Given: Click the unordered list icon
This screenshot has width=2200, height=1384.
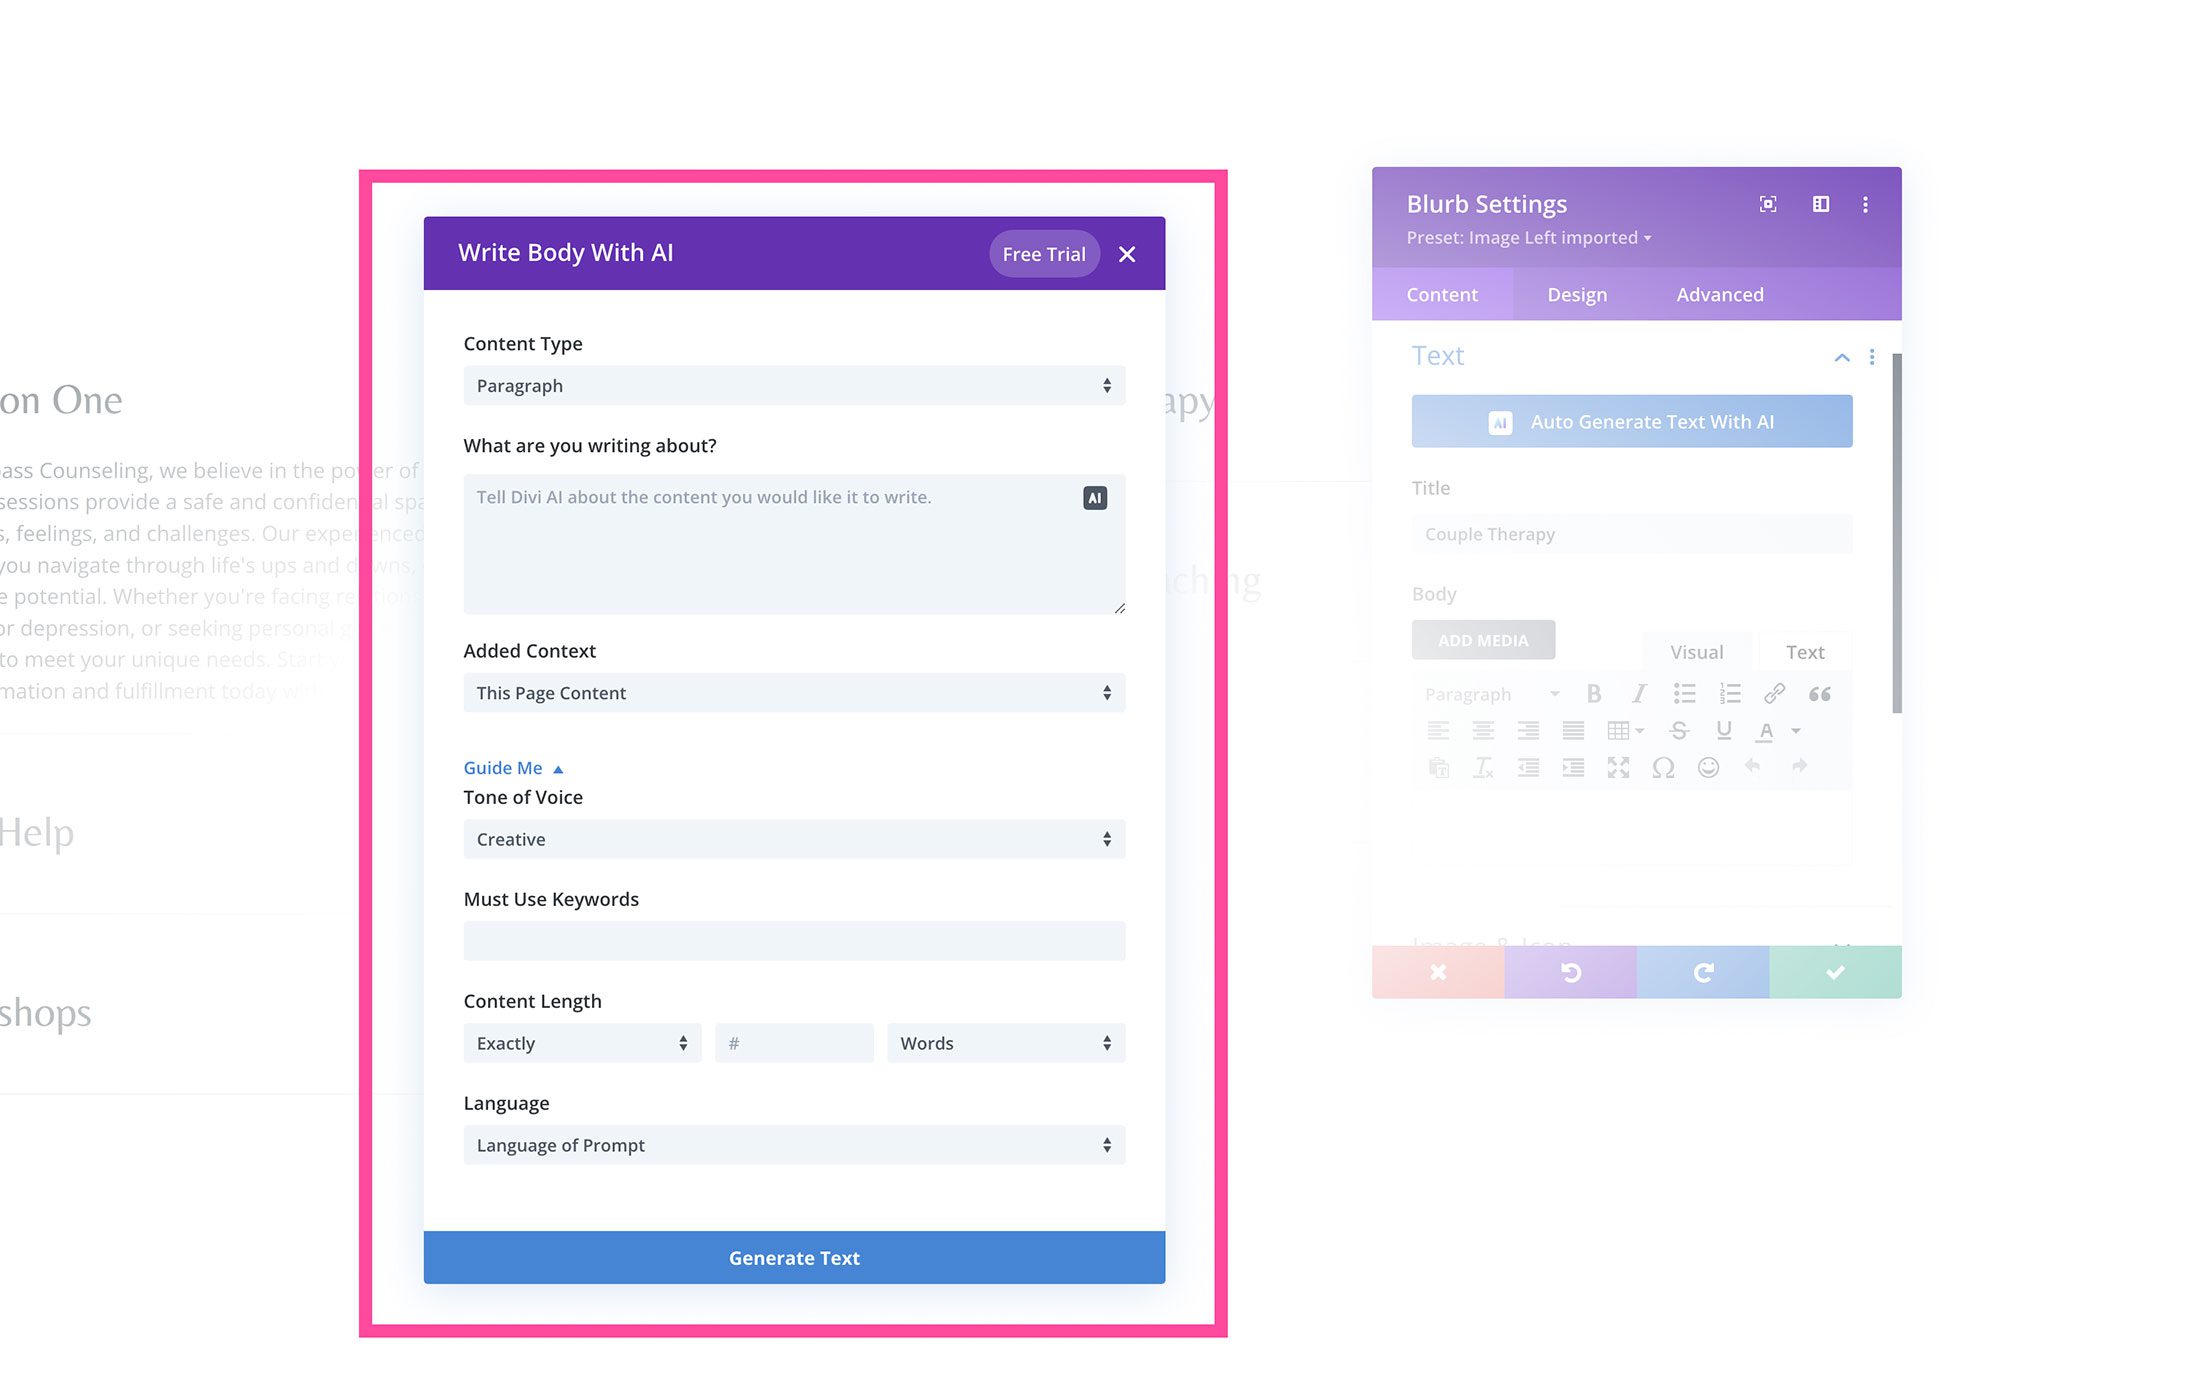Looking at the screenshot, I should pos(1685,692).
